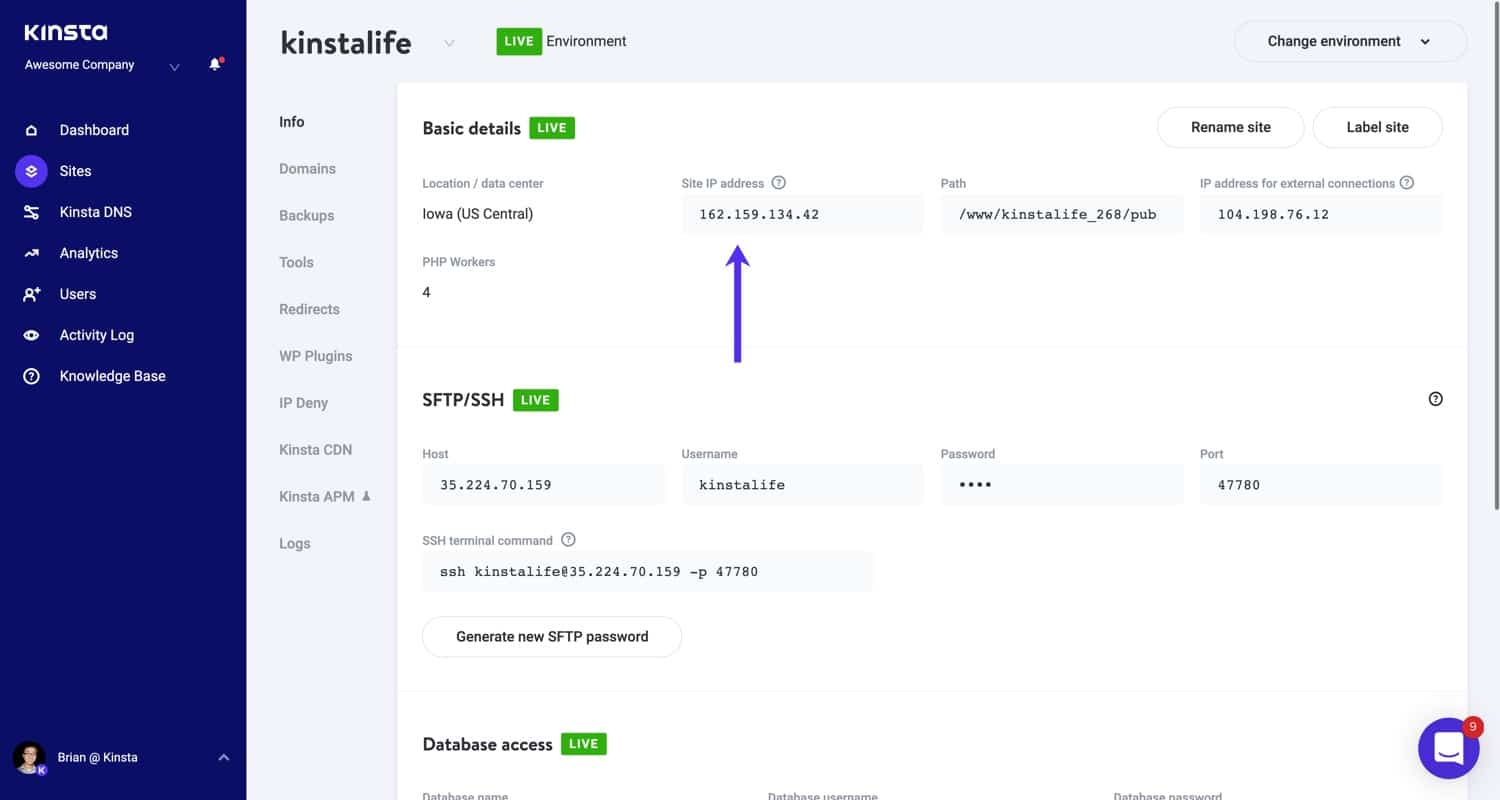Click the SFTP Username field kinstalife
1500x800 pixels.
pyautogui.click(x=802, y=485)
